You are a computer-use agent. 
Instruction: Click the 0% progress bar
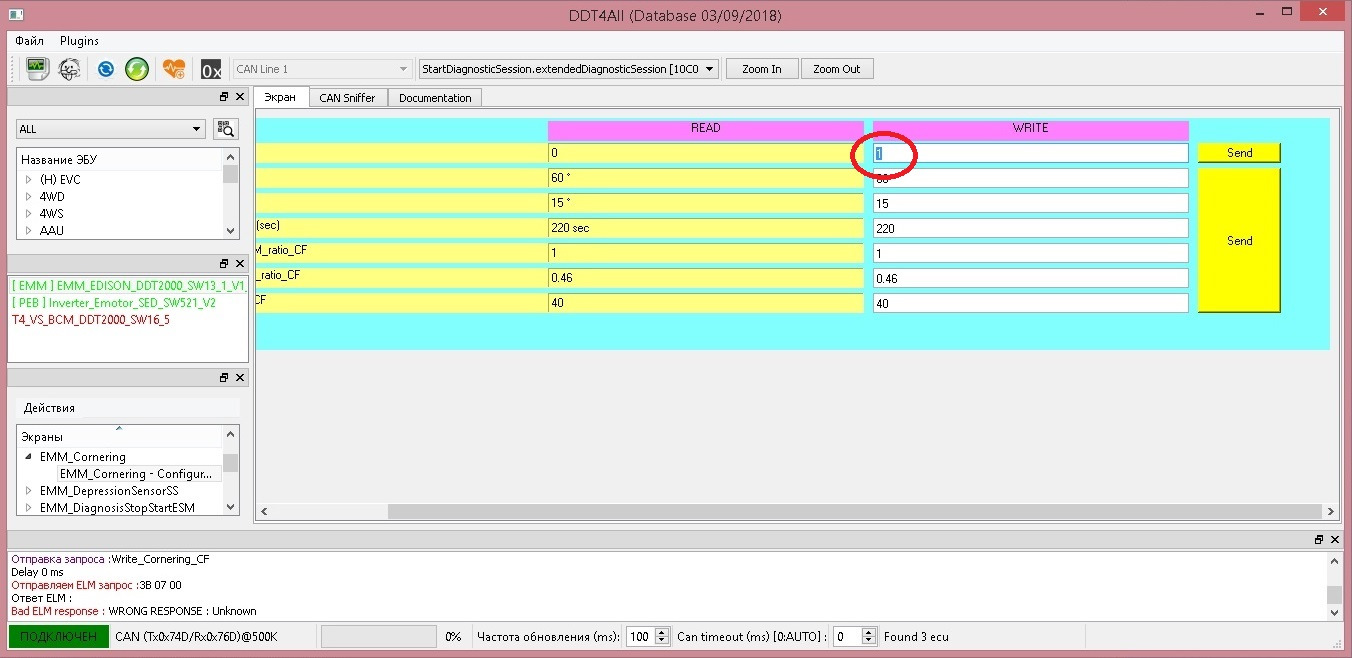click(x=378, y=636)
